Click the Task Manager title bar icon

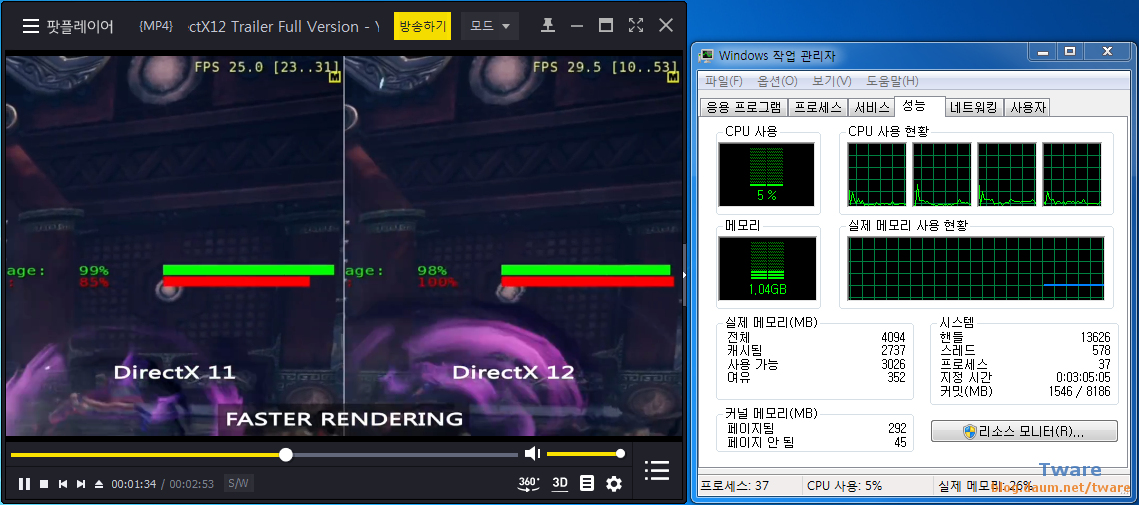(x=707, y=55)
